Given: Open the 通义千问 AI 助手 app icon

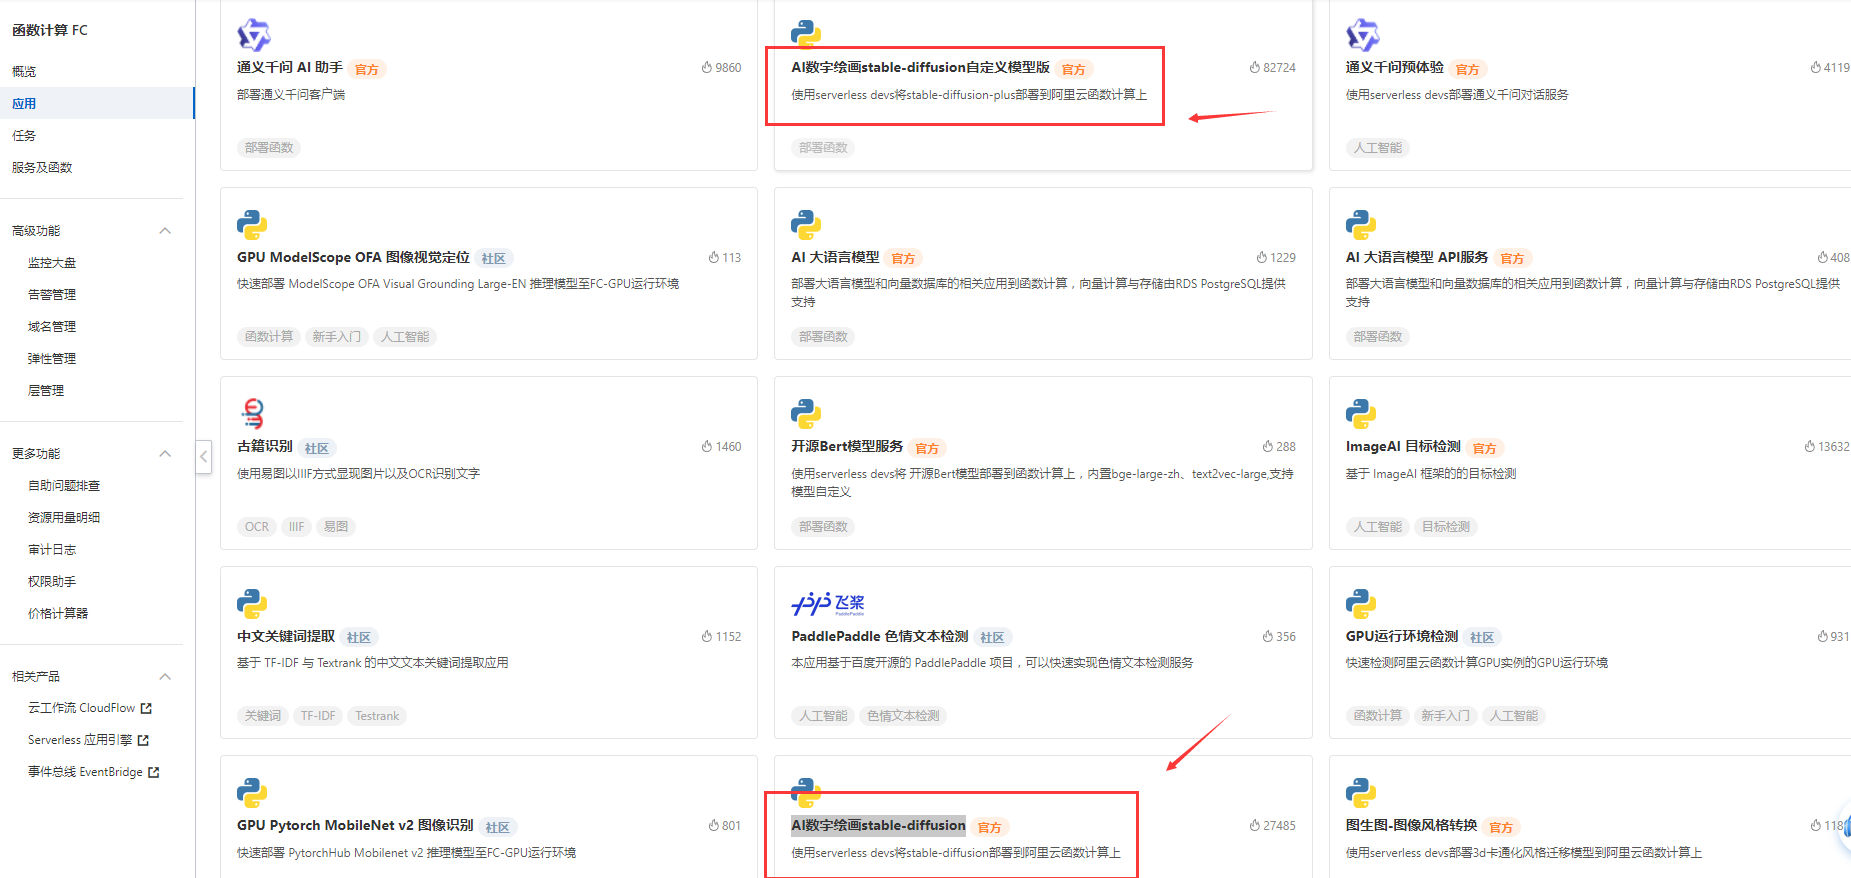Looking at the screenshot, I should (253, 35).
